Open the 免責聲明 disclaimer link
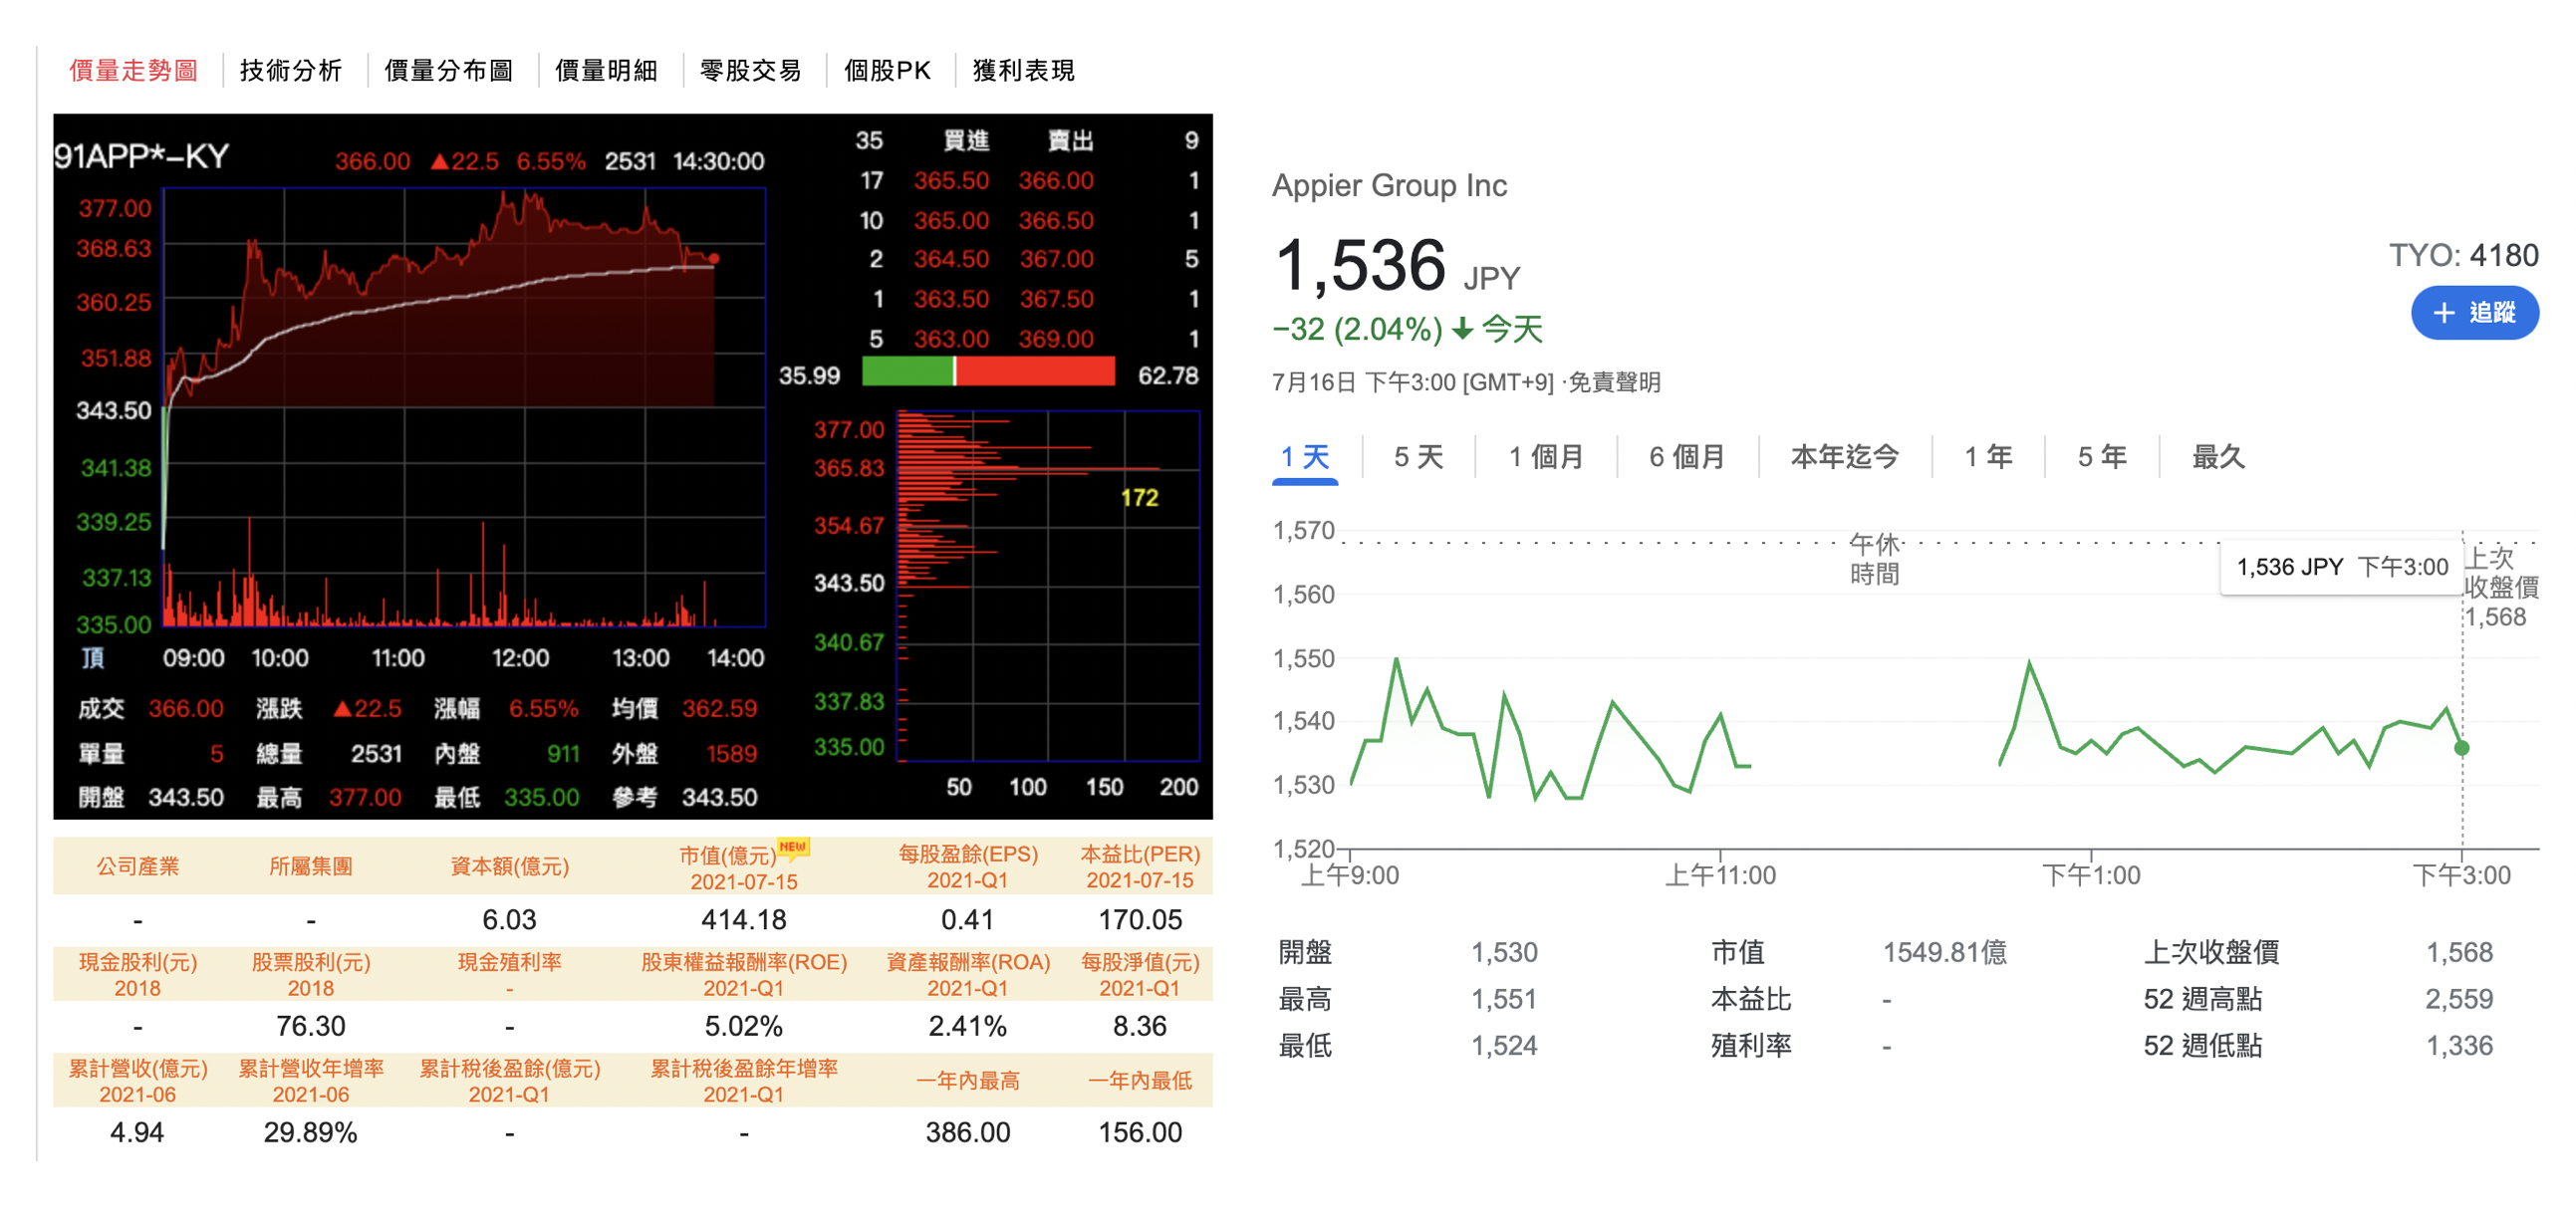The image size is (2576, 1223). coord(1614,383)
